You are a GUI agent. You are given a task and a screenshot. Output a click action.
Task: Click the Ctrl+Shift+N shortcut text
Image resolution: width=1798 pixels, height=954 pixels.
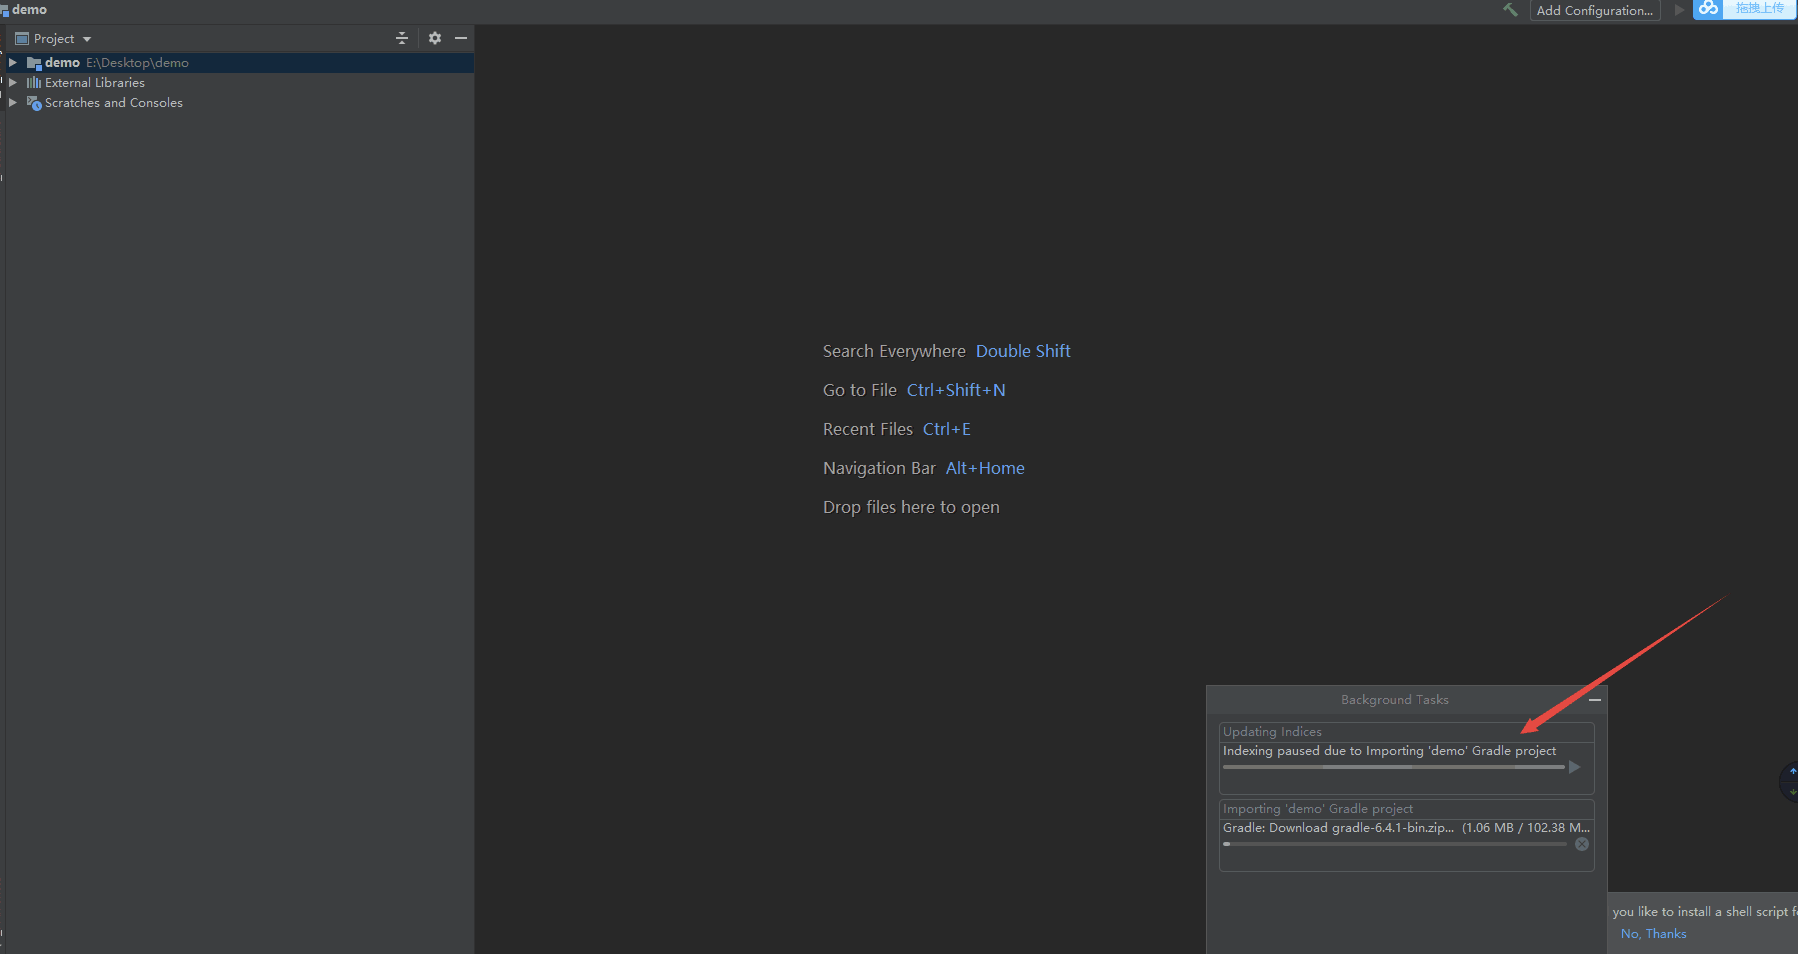956,390
